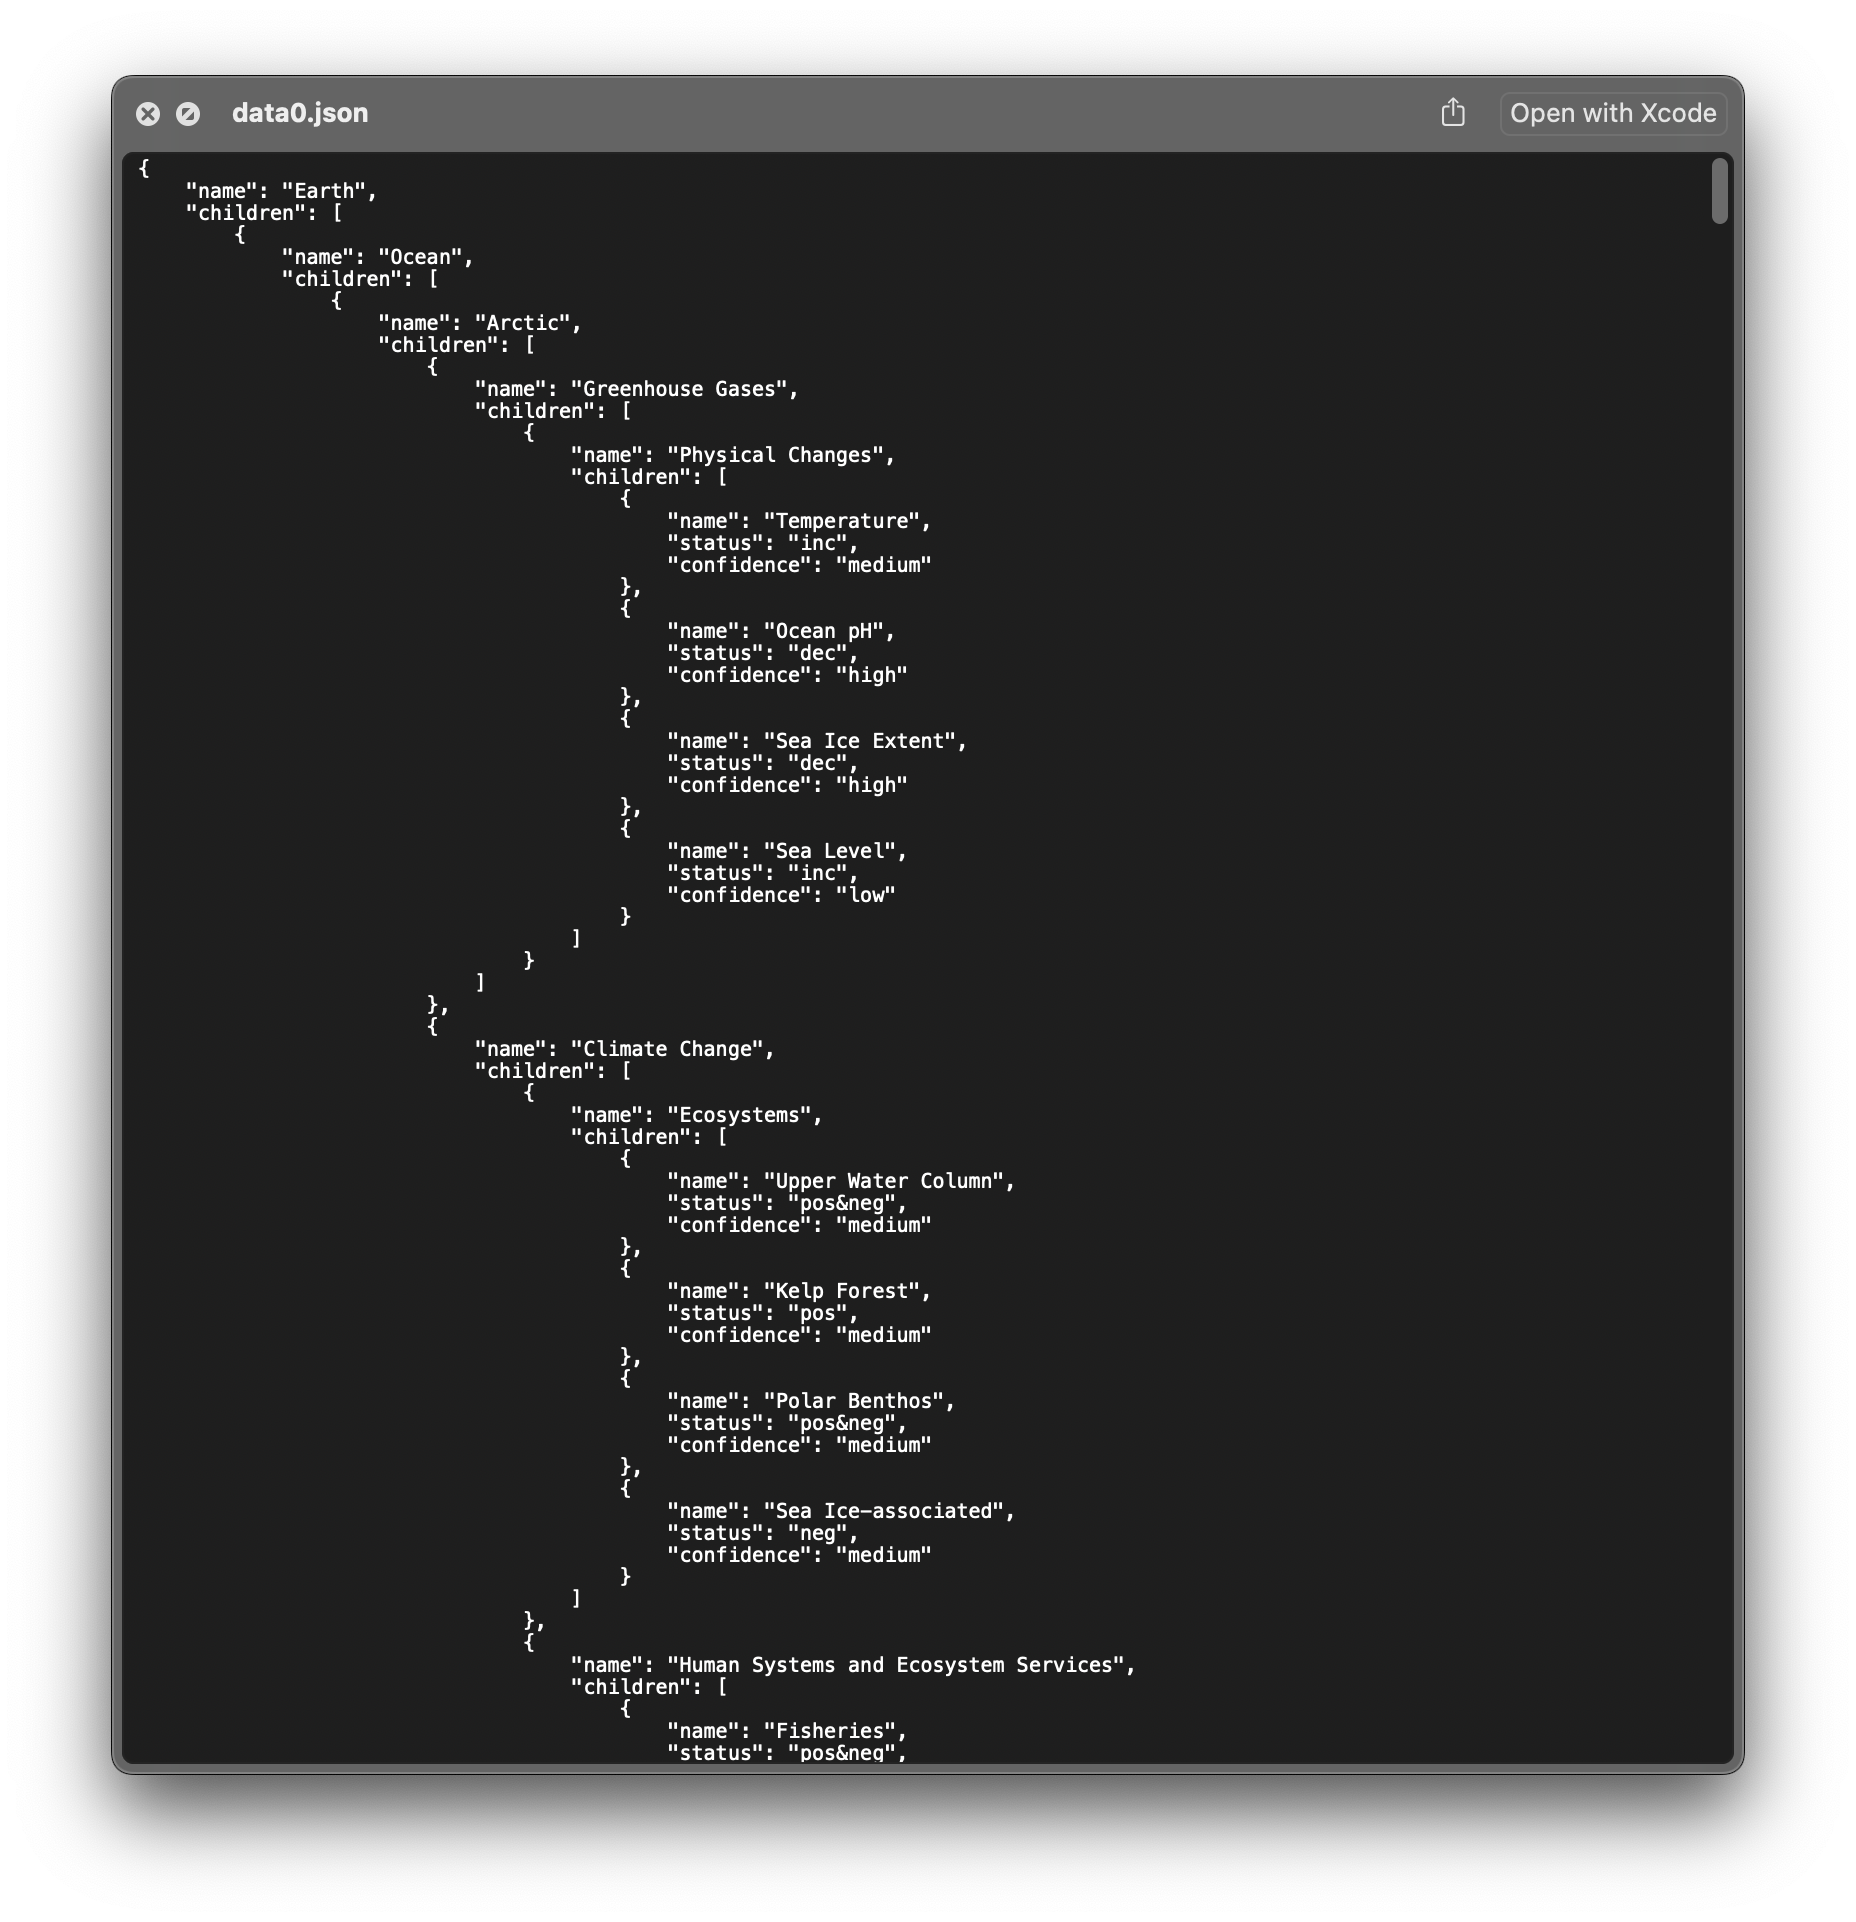Screen dimensions: 1856x1922
Task: Click "confidence": "medium" under Temperature
Action: coord(798,565)
